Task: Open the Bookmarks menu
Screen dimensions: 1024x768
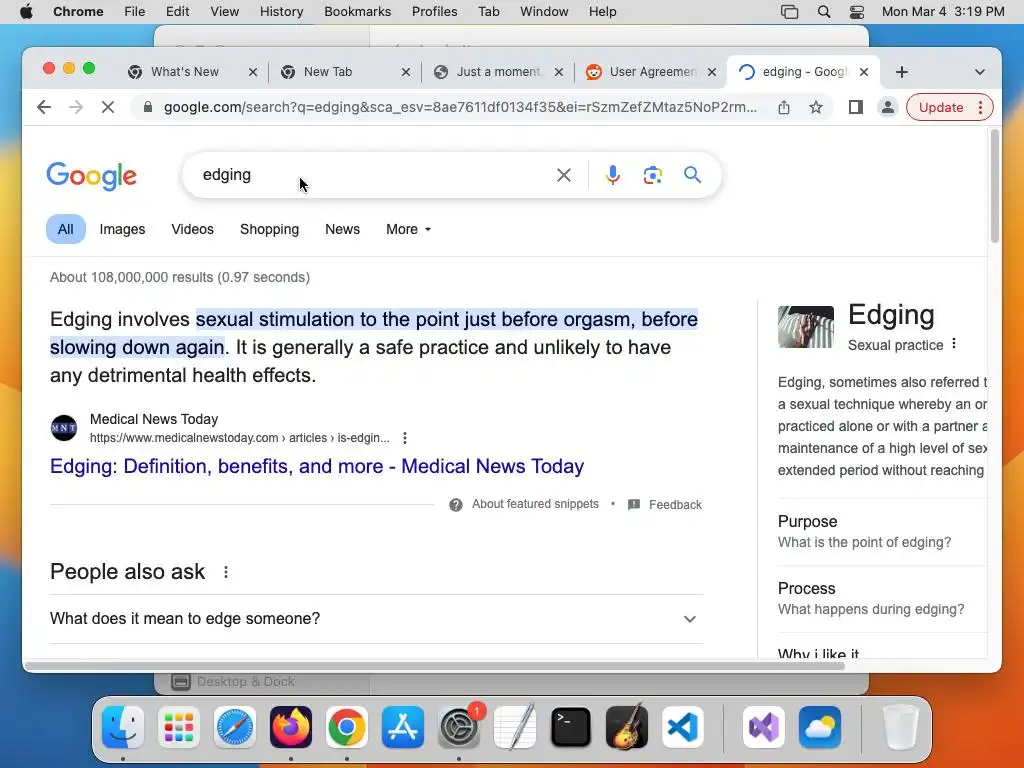Action: (x=357, y=12)
